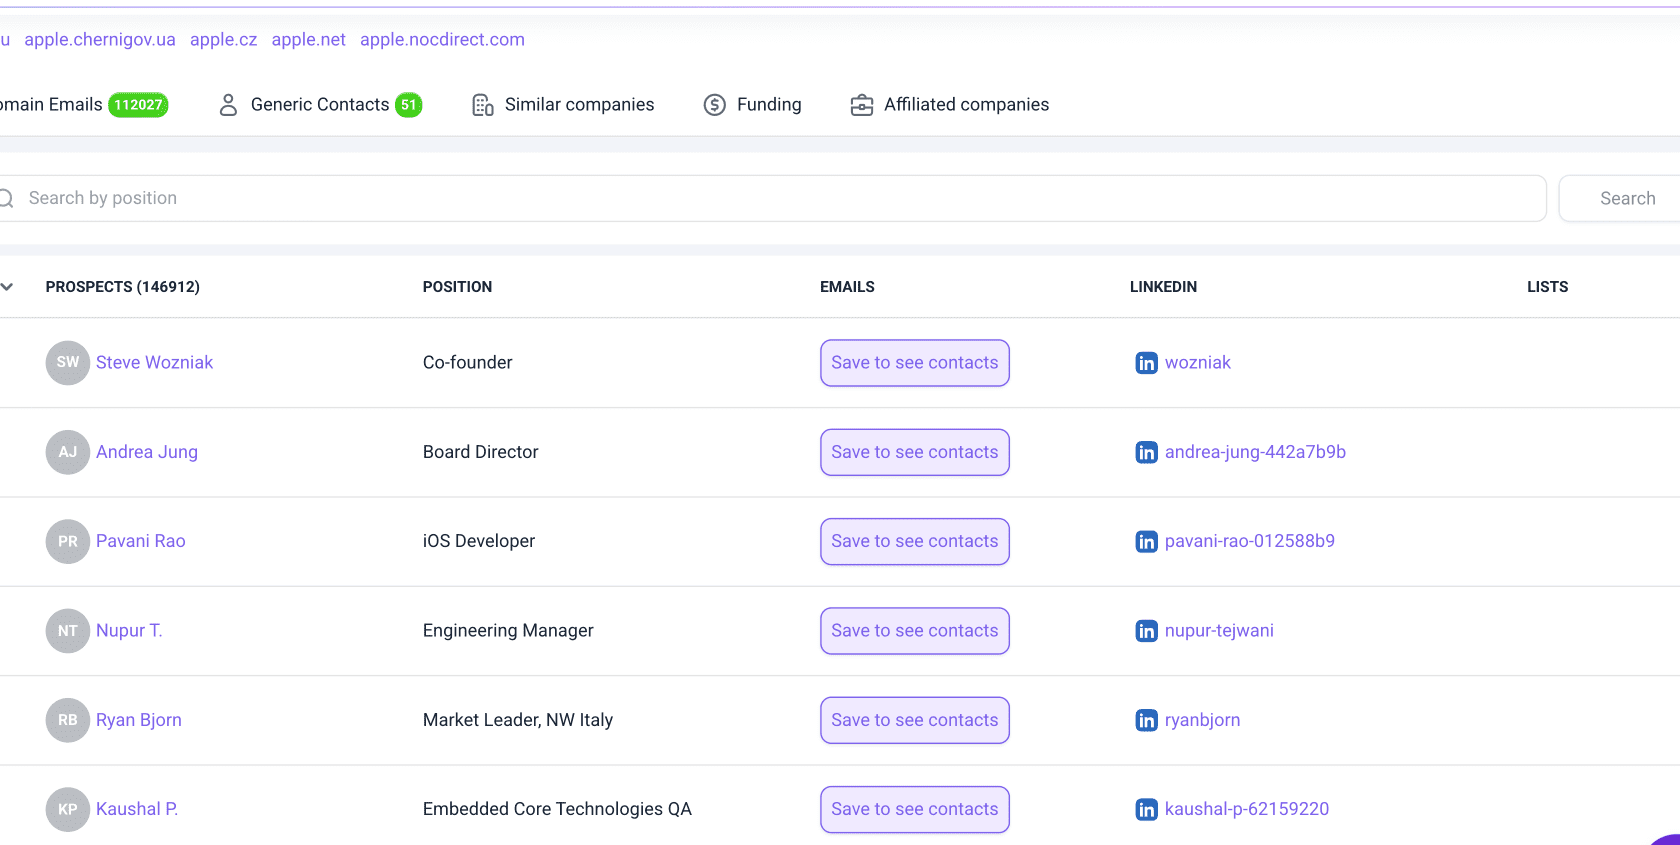1680x845 pixels.
Task: Open Steve Wozniak's LinkedIn icon
Action: 1146,363
